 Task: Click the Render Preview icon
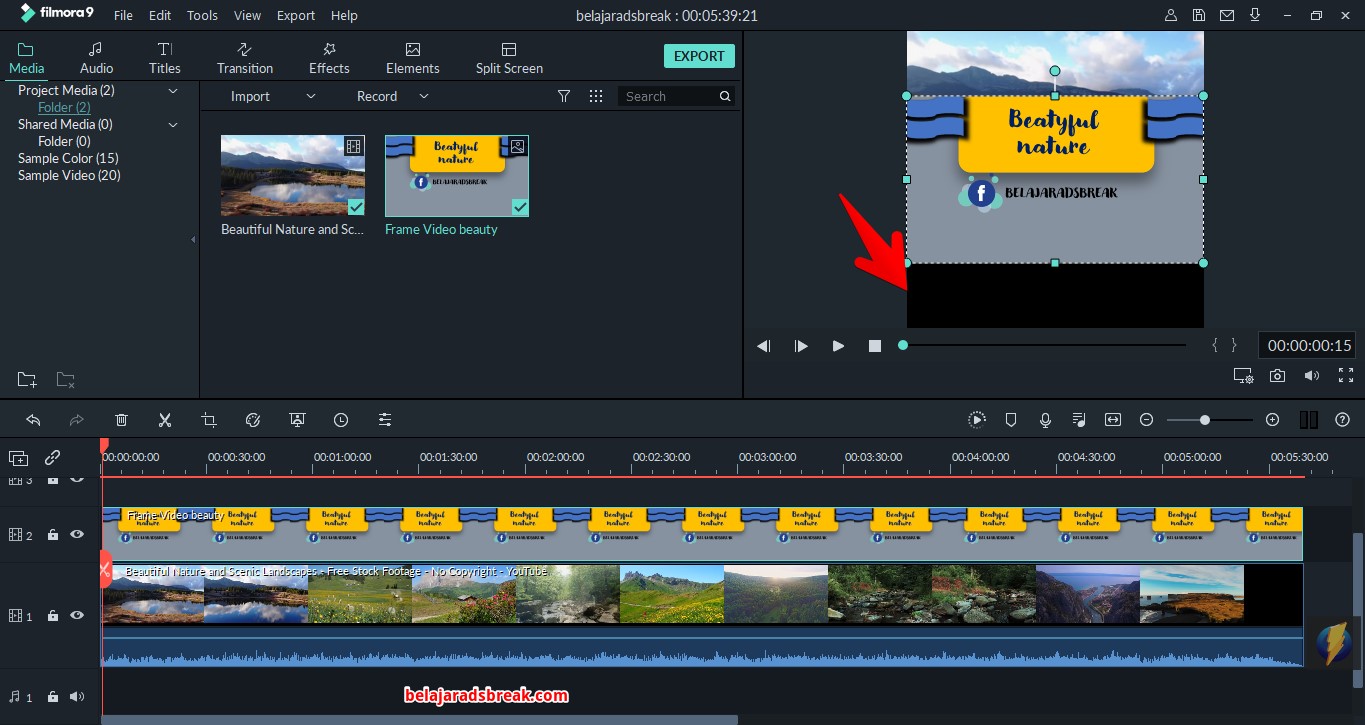point(977,420)
